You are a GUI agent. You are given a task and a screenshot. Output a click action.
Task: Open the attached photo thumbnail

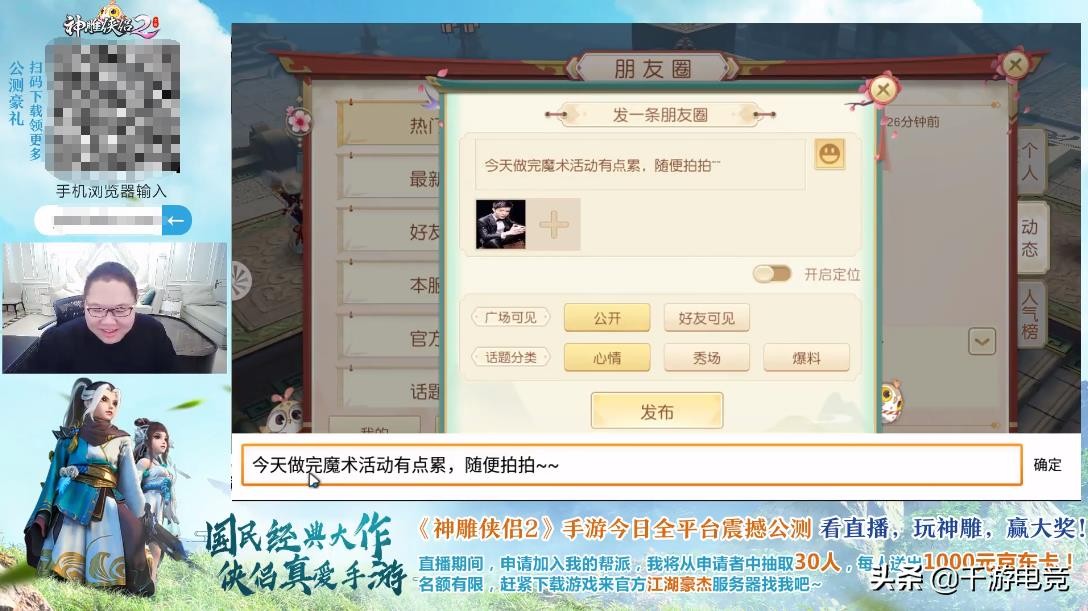click(x=500, y=224)
